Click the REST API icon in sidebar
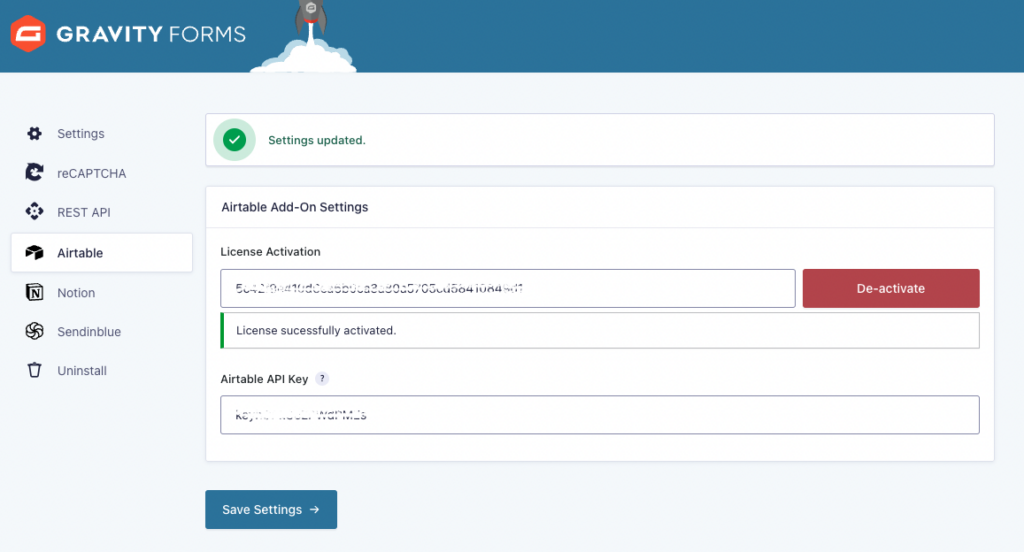 (x=35, y=212)
